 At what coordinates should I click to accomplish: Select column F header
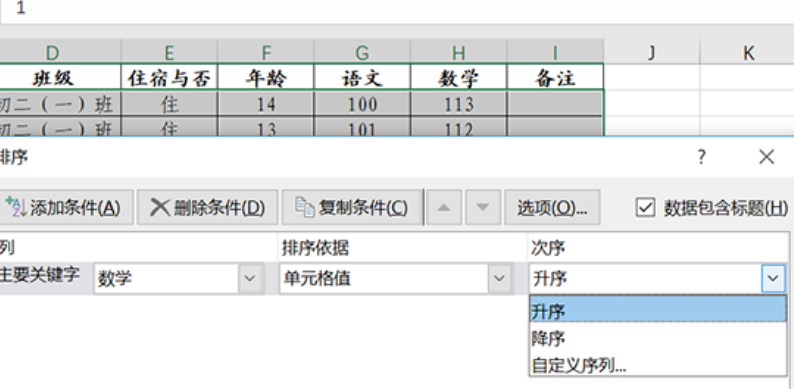(x=266, y=52)
